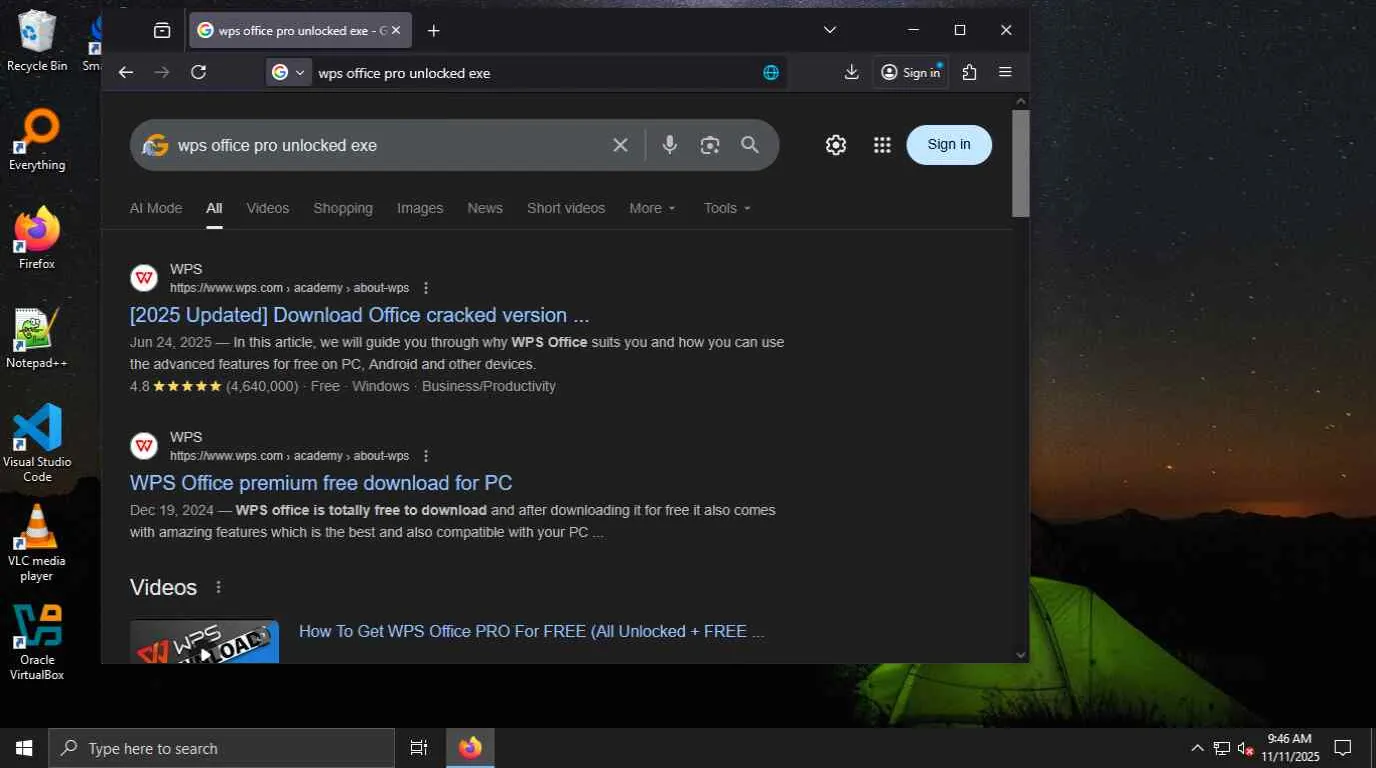The width and height of the screenshot is (1376, 768).
Task: Open more options for the premium free download result
Action: point(426,456)
